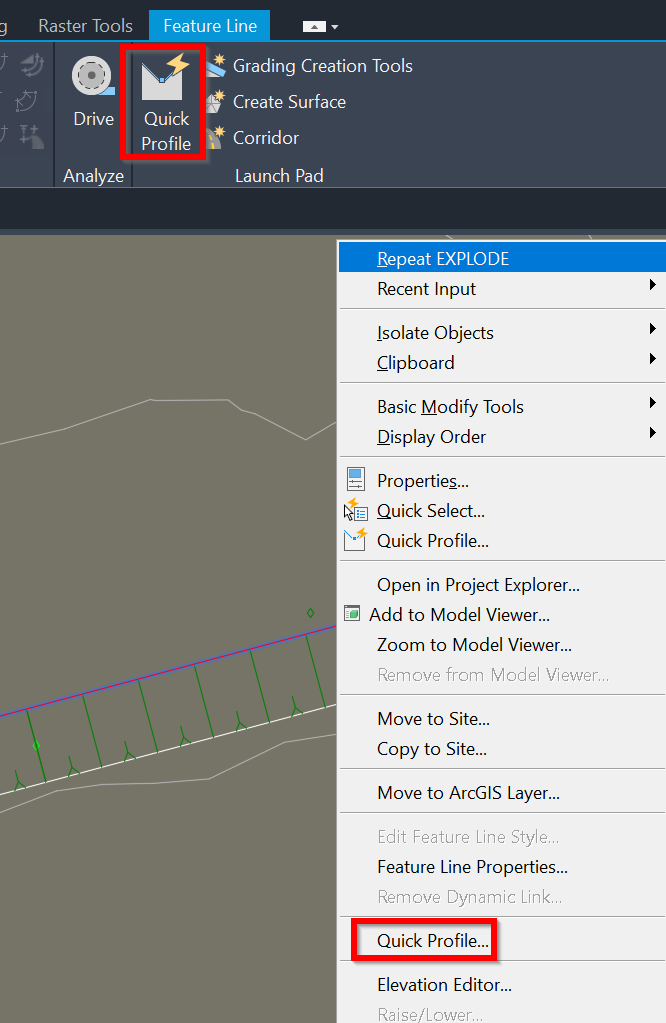Open Grading Creation Tools
Screen dimensions: 666x1023
tap(309, 66)
